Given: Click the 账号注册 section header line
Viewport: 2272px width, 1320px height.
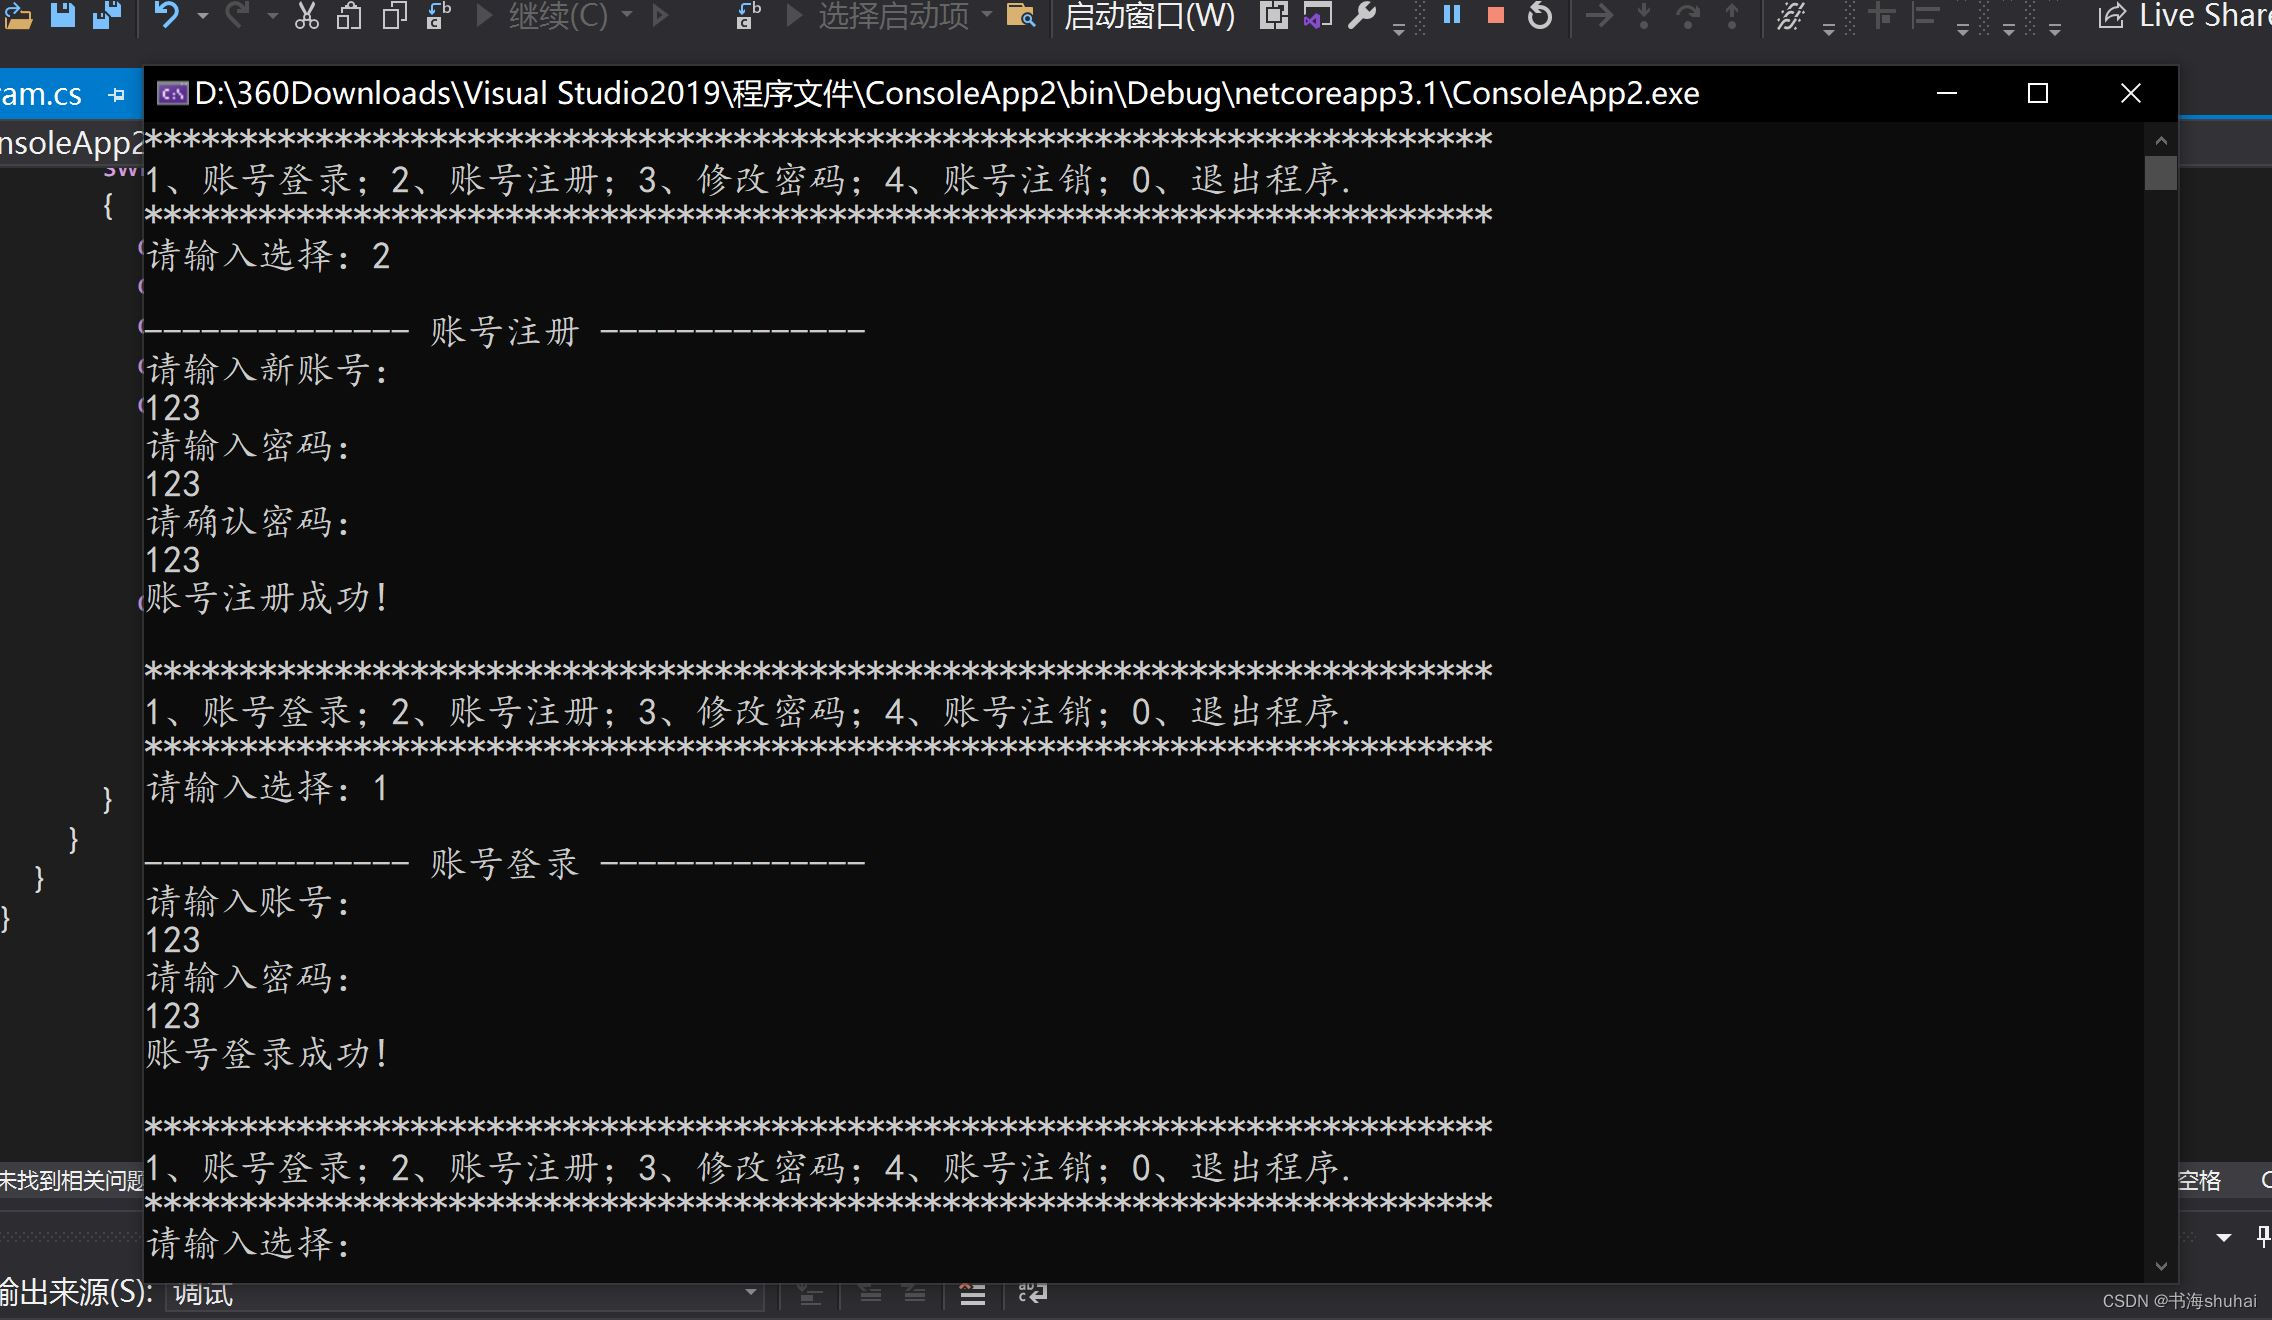Looking at the screenshot, I should click(504, 332).
